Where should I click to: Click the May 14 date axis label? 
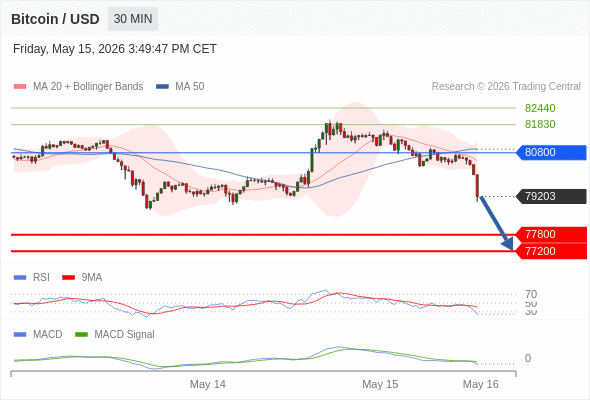[208, 384]
